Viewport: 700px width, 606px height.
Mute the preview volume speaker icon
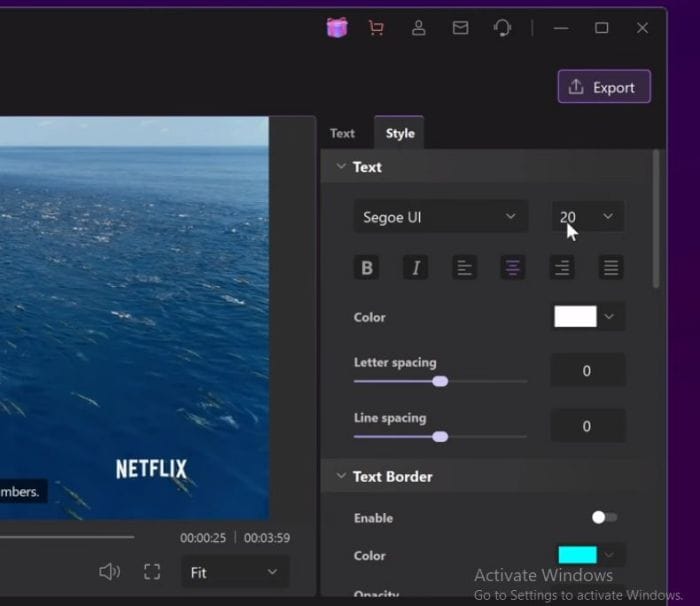click(109, 572)
